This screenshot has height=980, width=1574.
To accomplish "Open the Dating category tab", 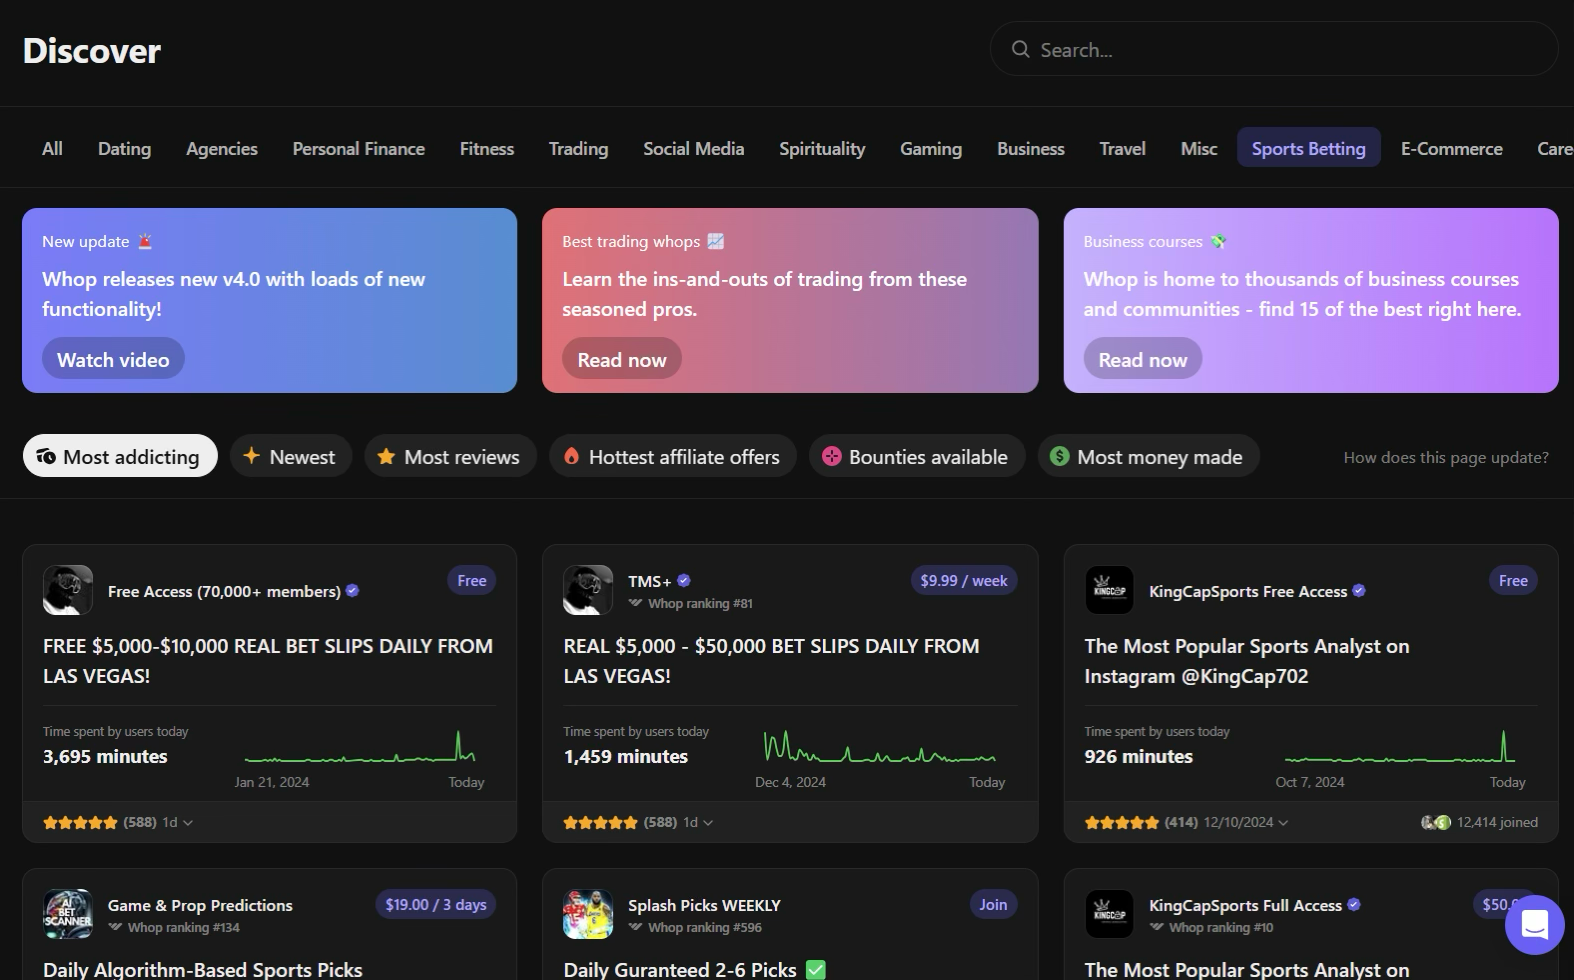I will 124,148.
